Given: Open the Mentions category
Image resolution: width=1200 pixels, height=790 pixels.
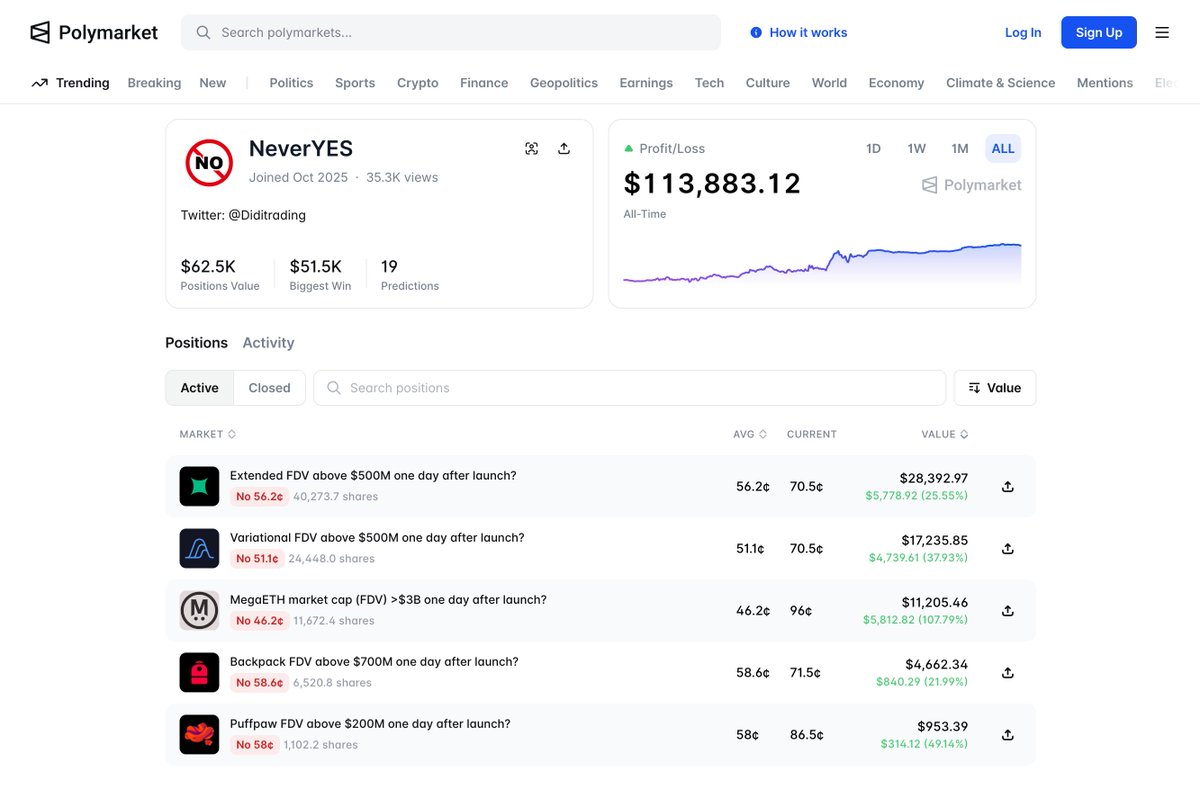Looking at the screenshot, I should click(1105, 83).
